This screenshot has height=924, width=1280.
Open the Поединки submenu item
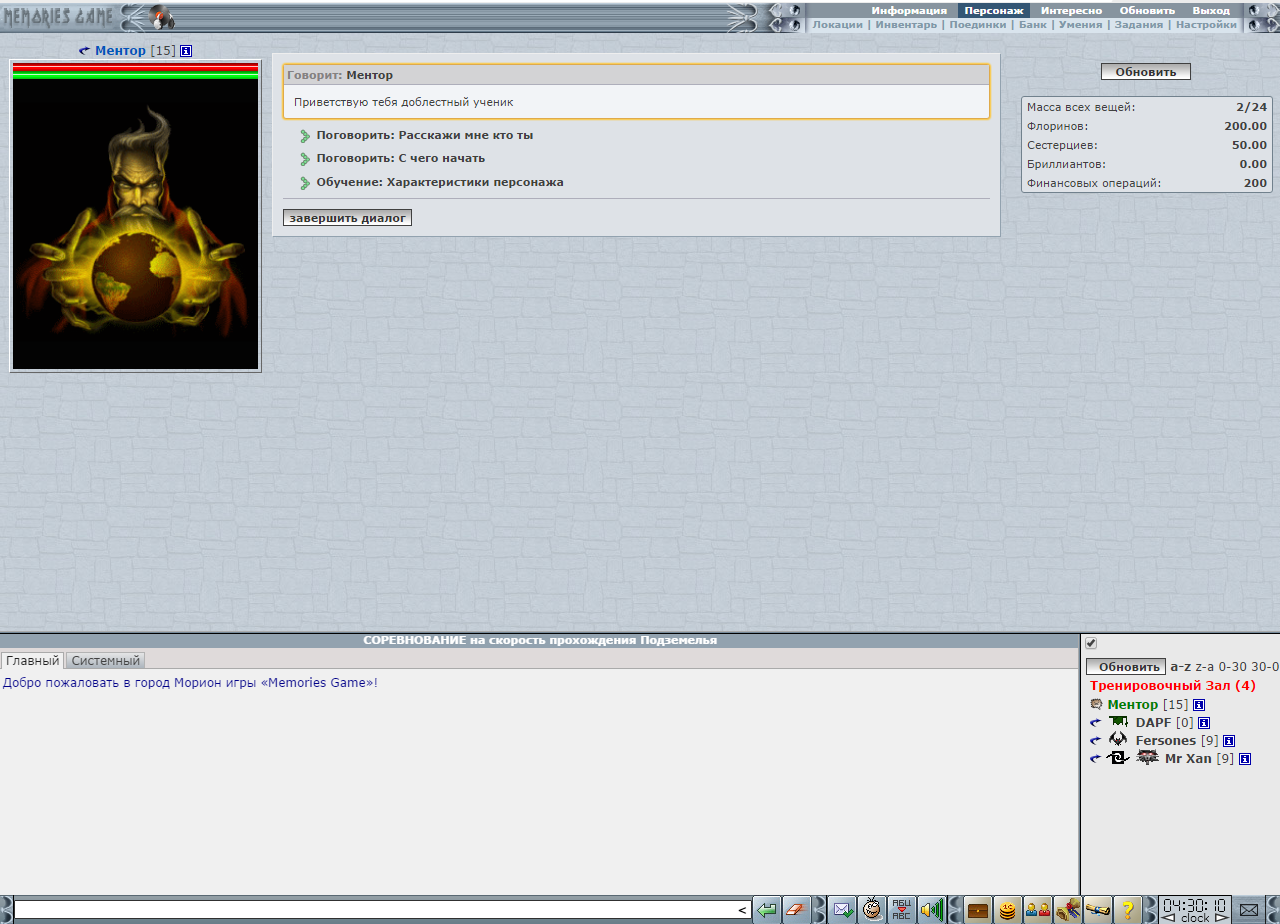[x=978, y=25]
